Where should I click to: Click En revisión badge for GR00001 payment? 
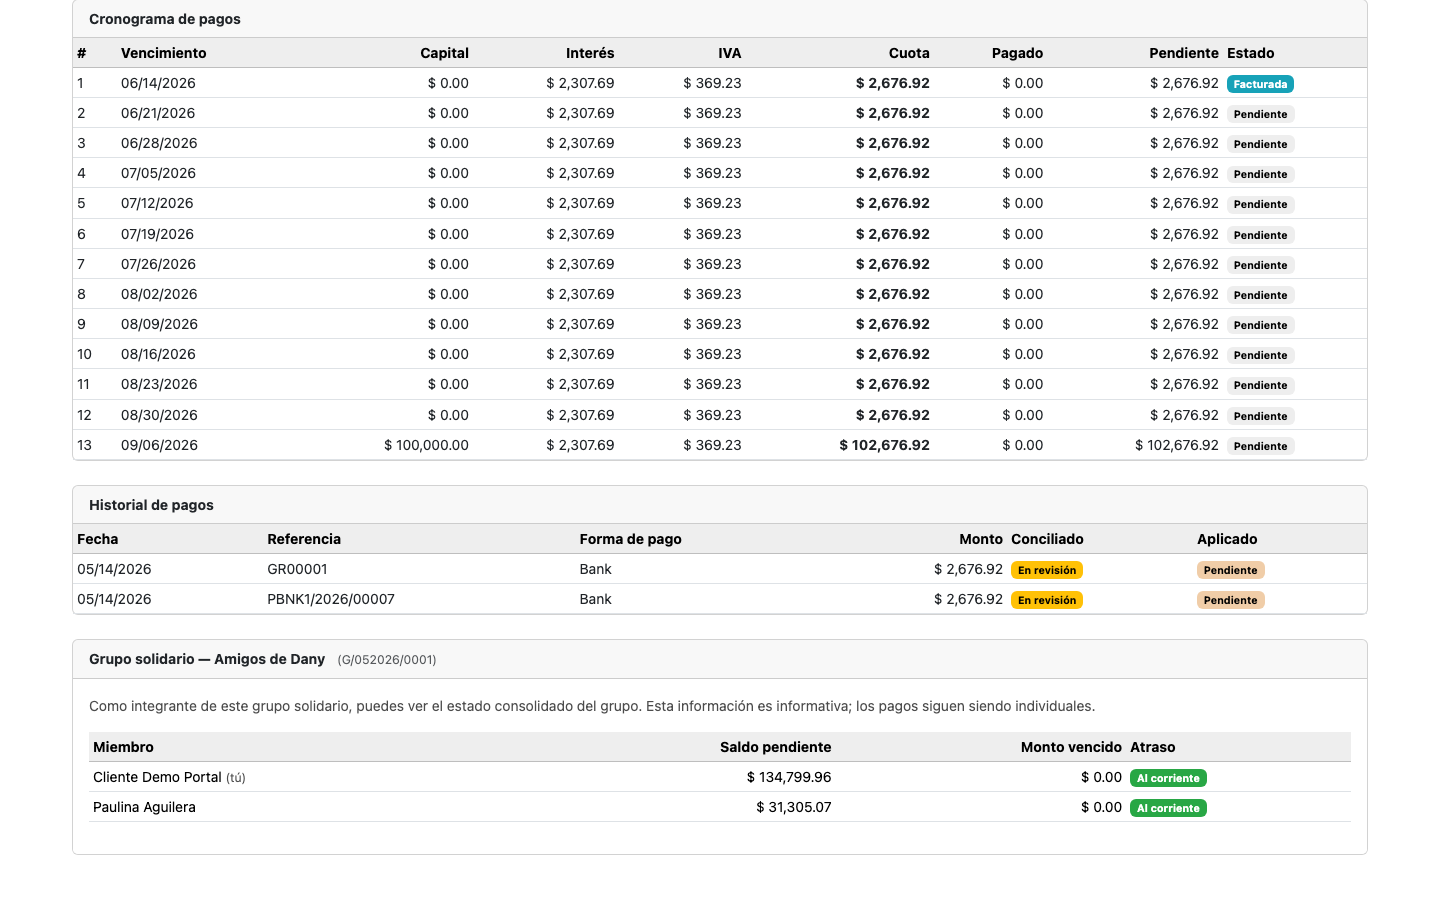point(1047,570)
